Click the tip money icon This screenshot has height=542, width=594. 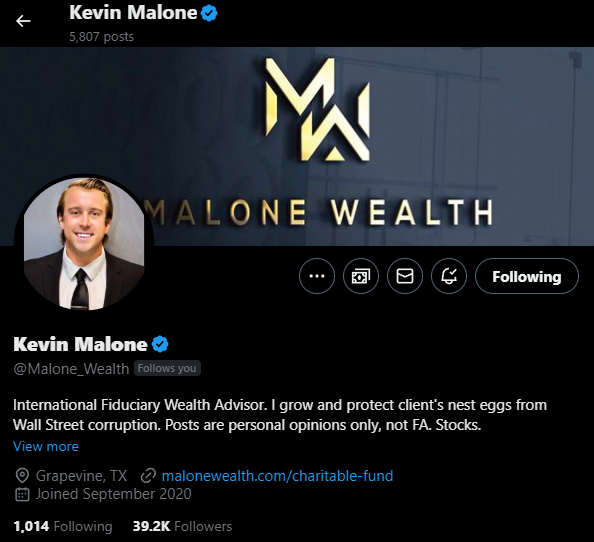tap(361, 276)
